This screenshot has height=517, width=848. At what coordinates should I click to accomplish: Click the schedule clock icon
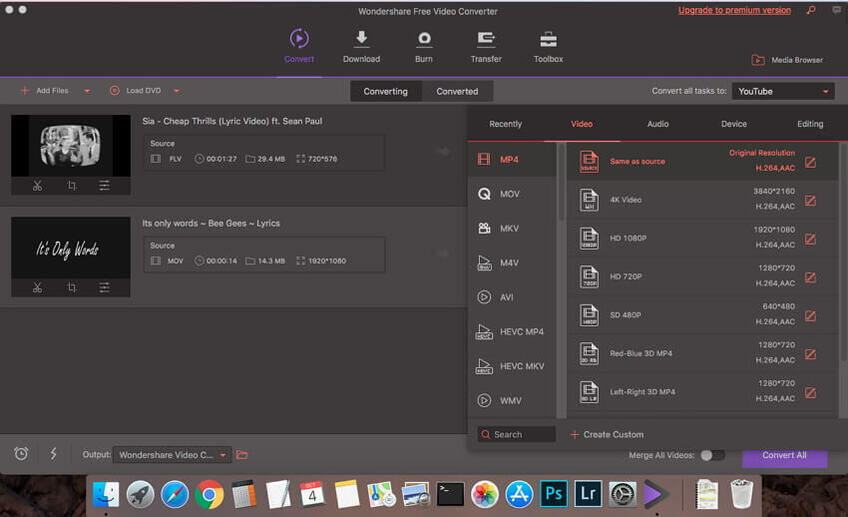pyautogui.click(x=21, y=454)
